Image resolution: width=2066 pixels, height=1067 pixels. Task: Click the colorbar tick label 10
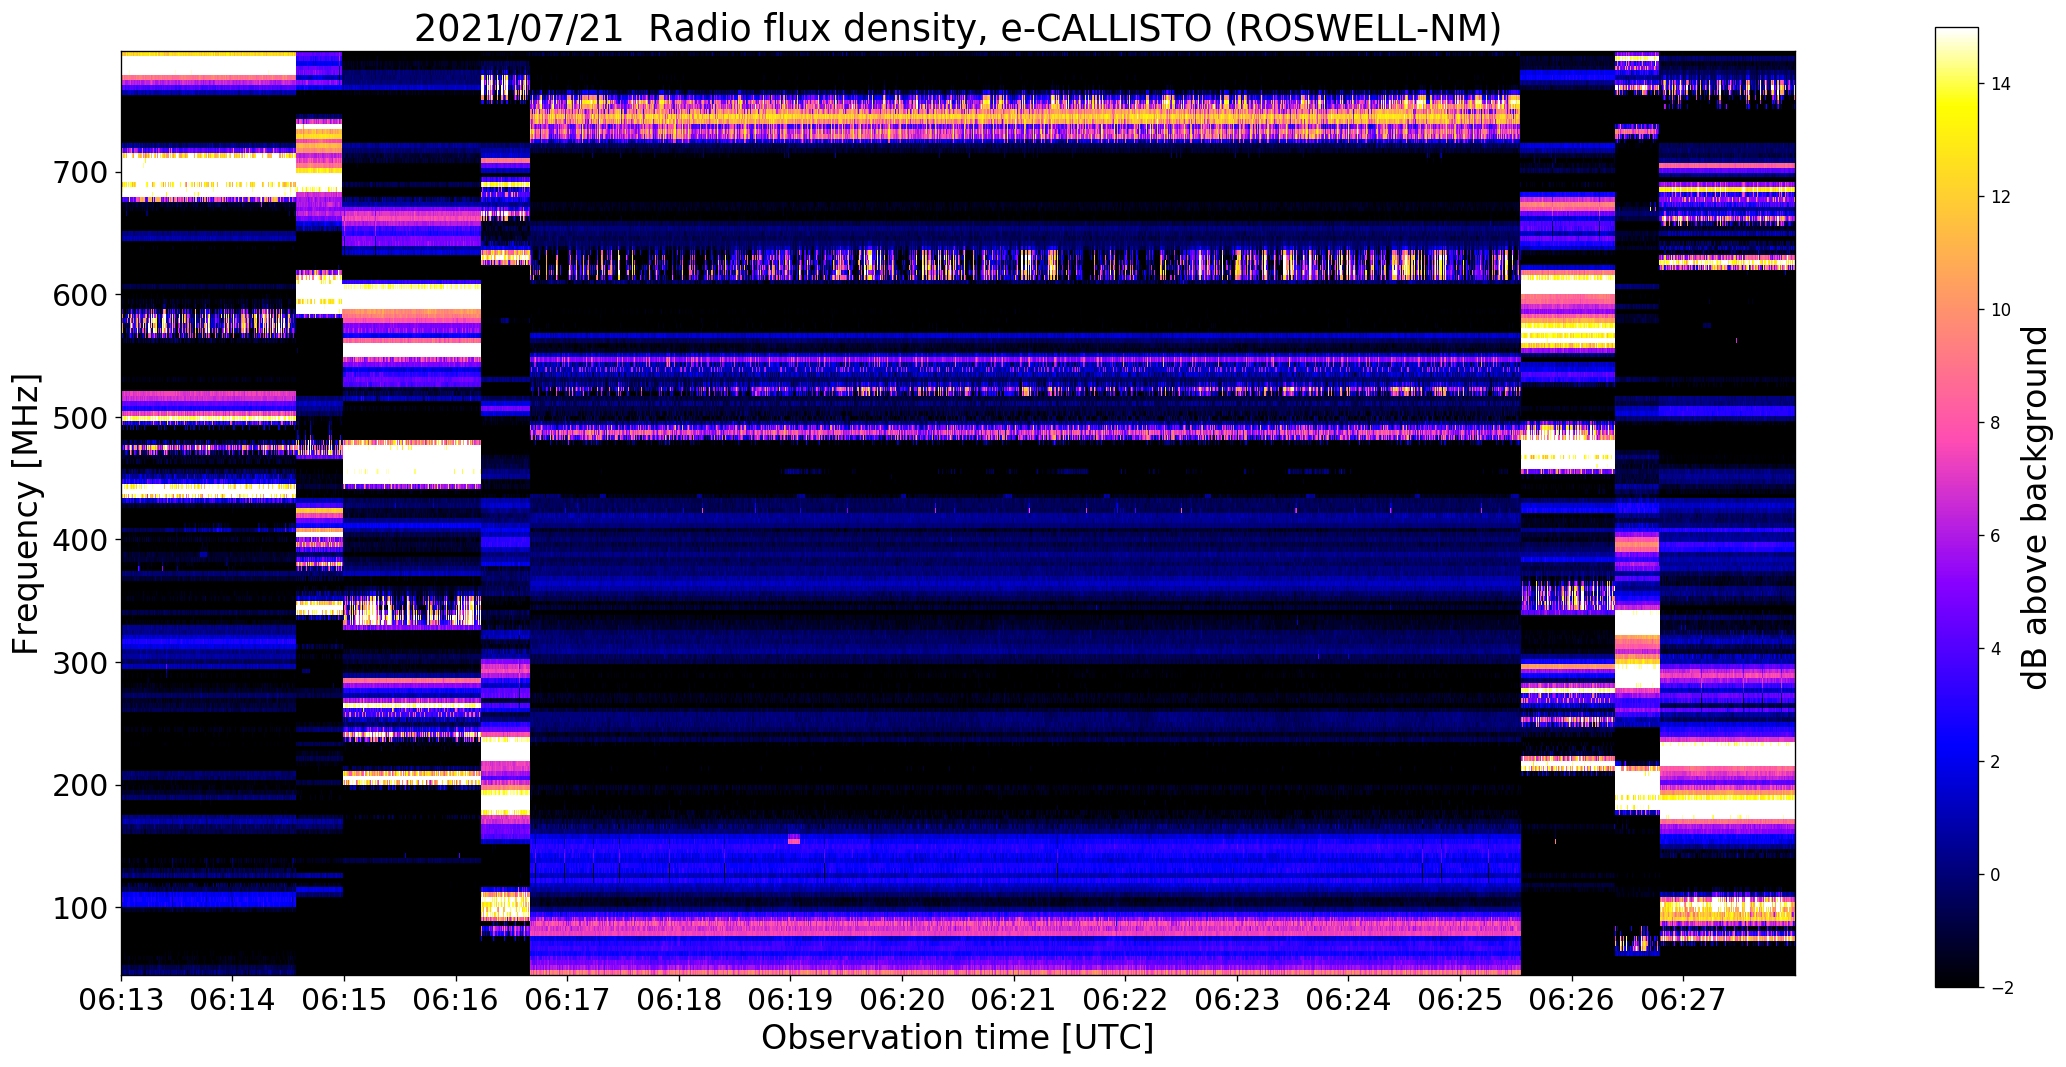pyautogui.click(x=2000, y=310)
